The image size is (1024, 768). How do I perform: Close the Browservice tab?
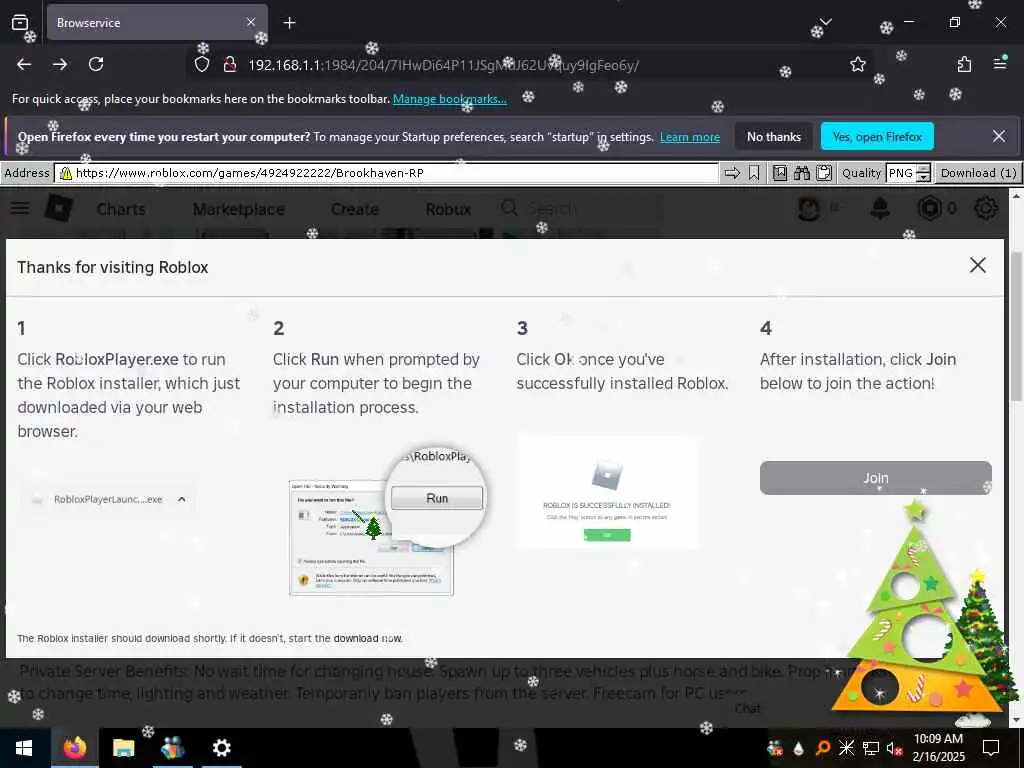tap(251, 23)
